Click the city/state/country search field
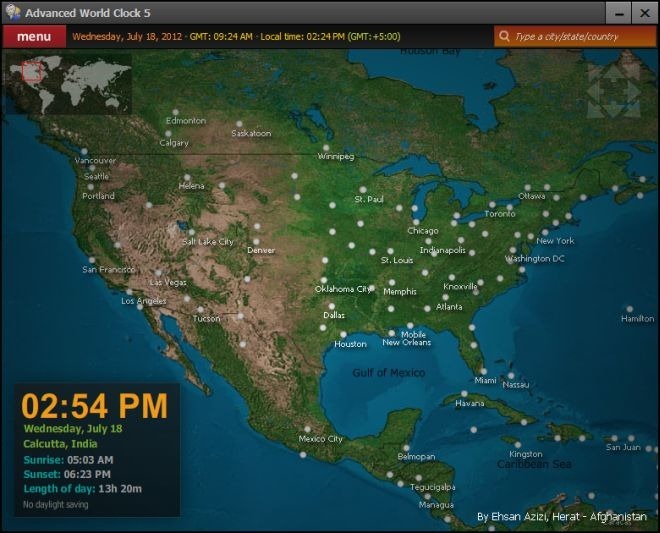660x533 pixels. (x=575, y=37)
